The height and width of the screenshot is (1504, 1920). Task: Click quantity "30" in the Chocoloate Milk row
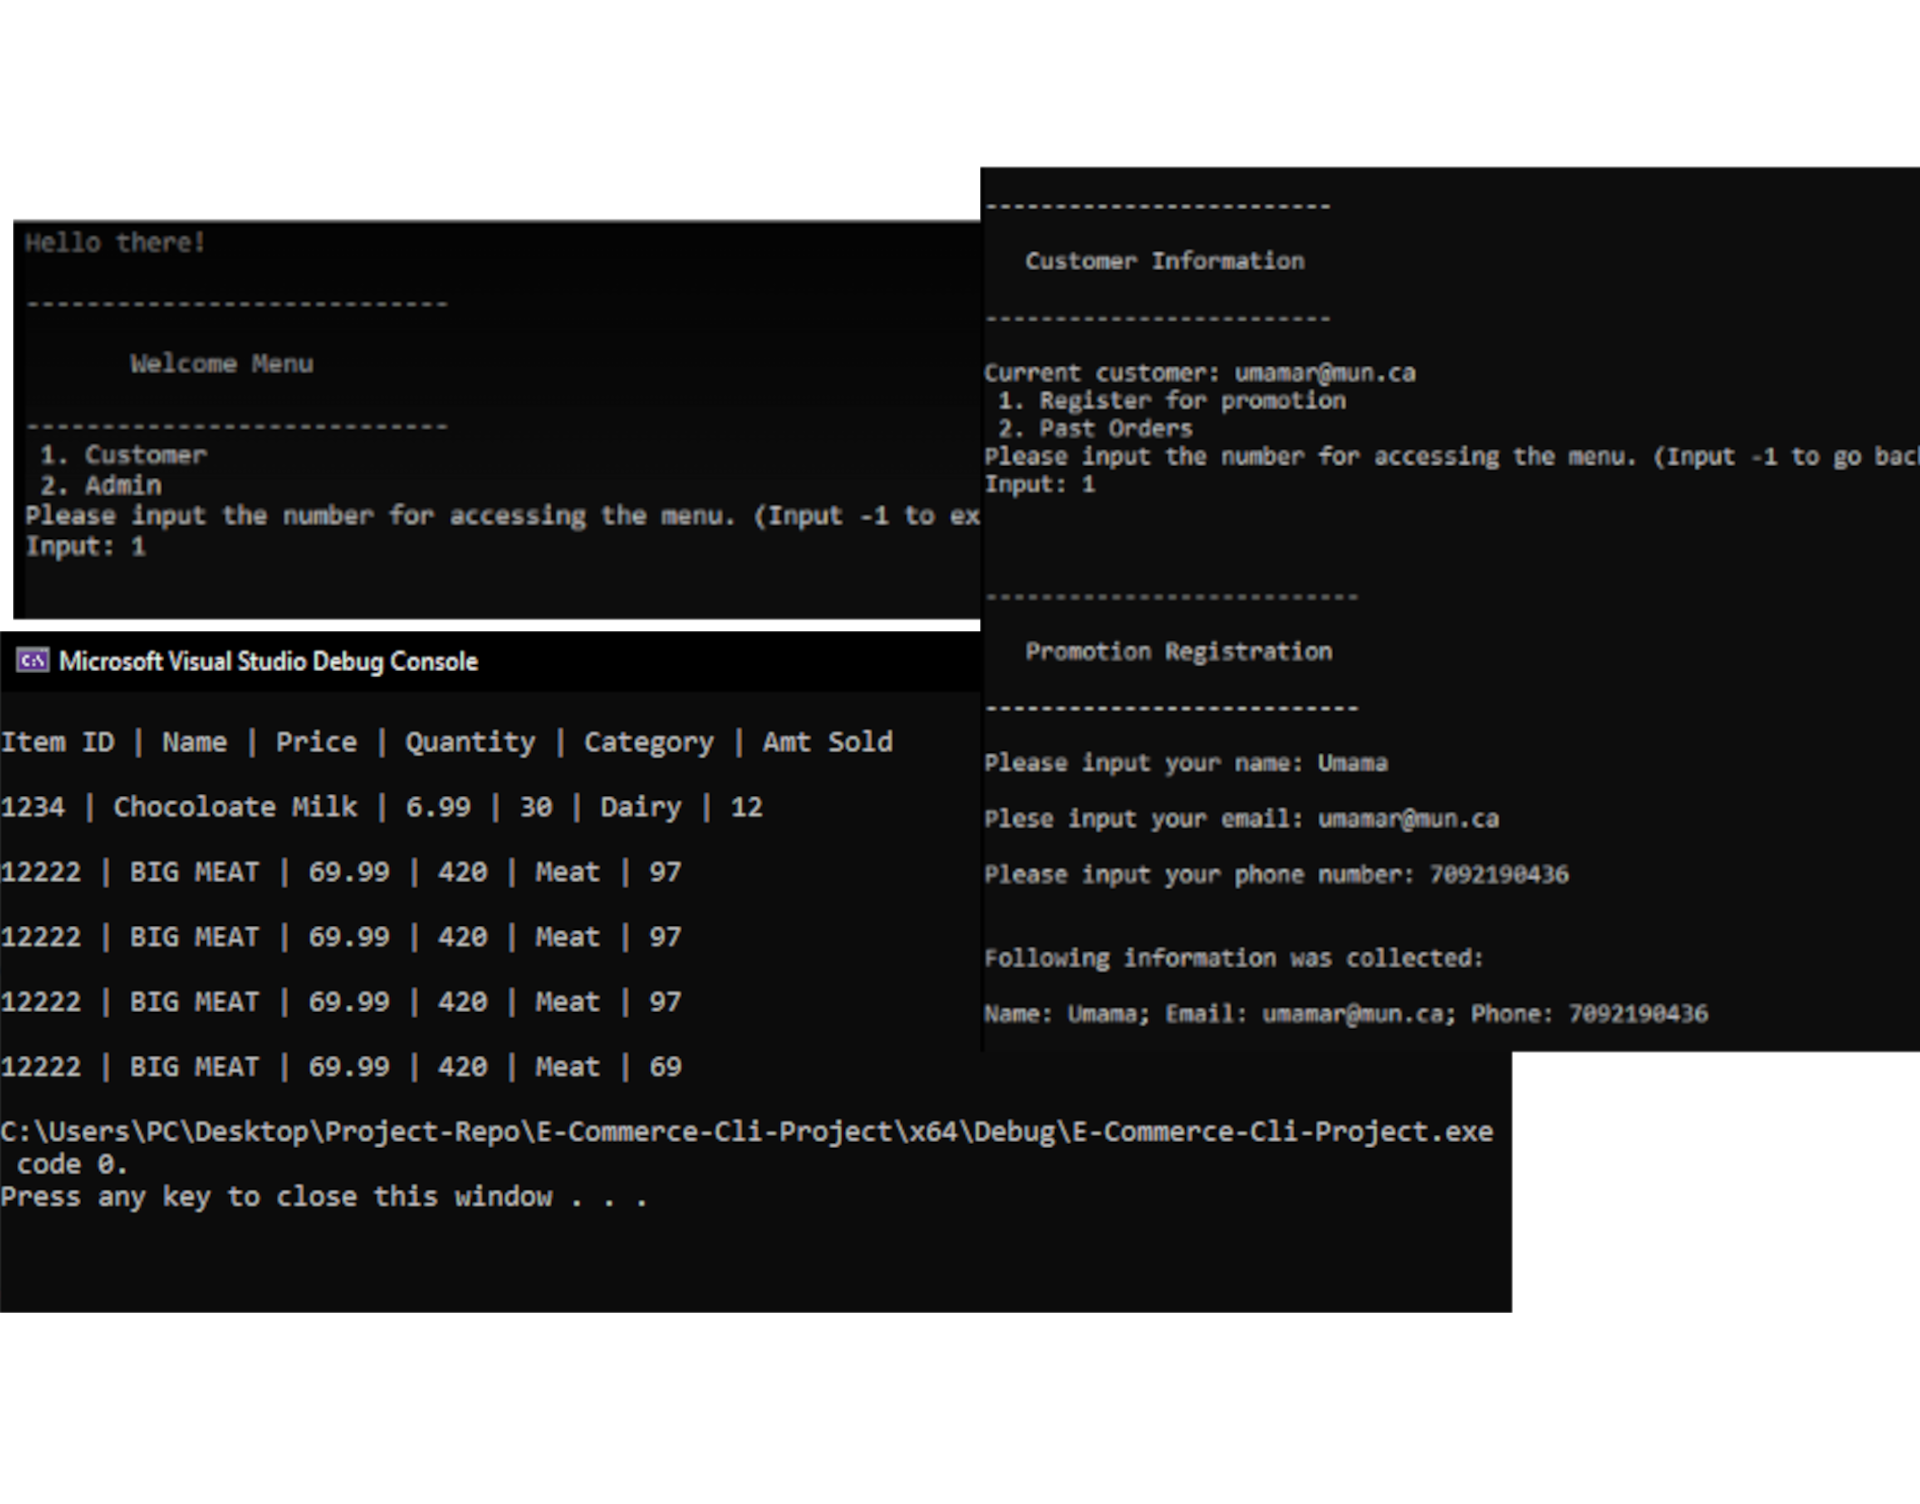click(536, 807)
